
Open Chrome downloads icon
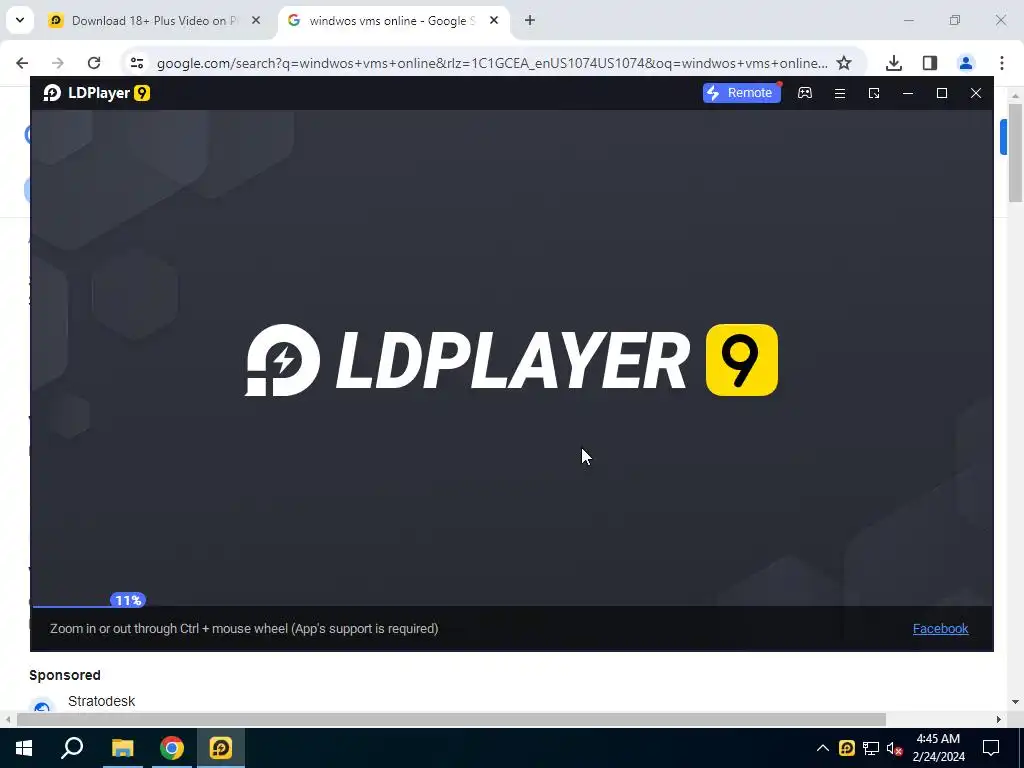894,63
